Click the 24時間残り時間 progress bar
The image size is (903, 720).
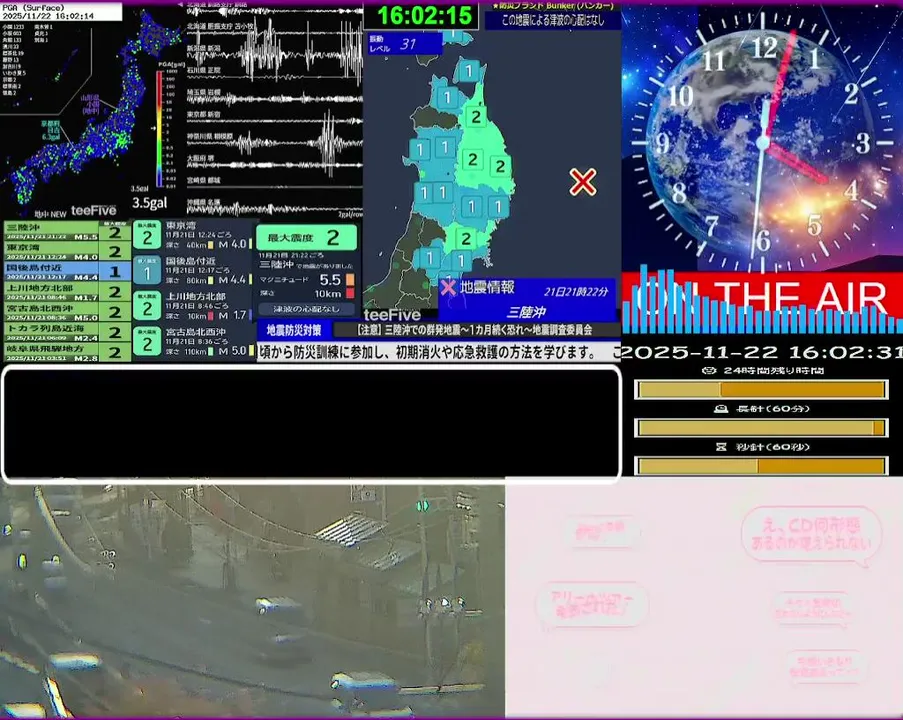[x=761, y=390]
